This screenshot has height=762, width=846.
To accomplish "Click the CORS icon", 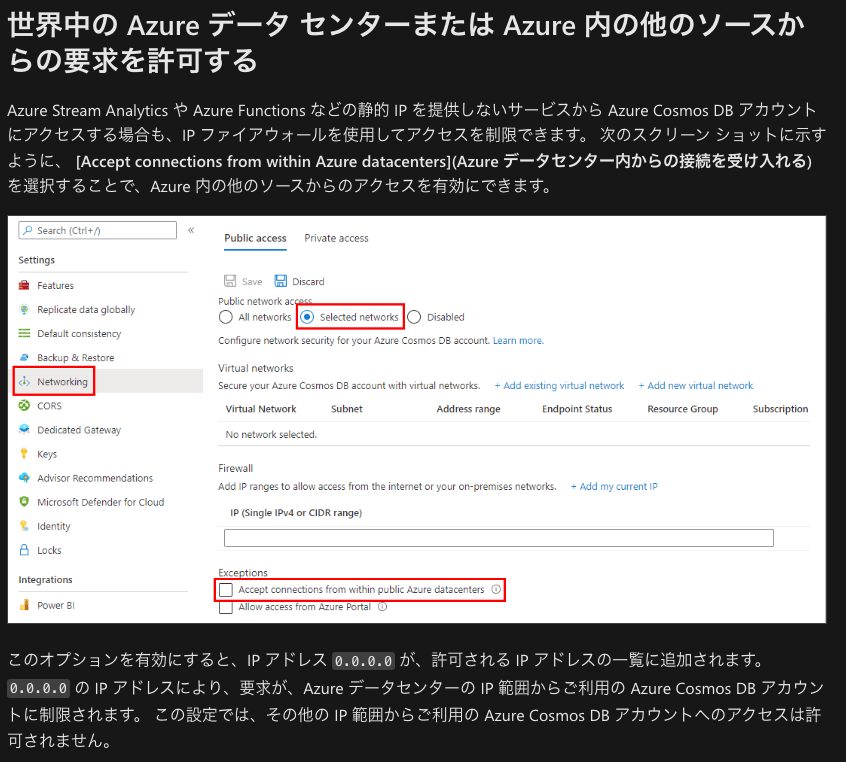I will click(x=24, y=405).
